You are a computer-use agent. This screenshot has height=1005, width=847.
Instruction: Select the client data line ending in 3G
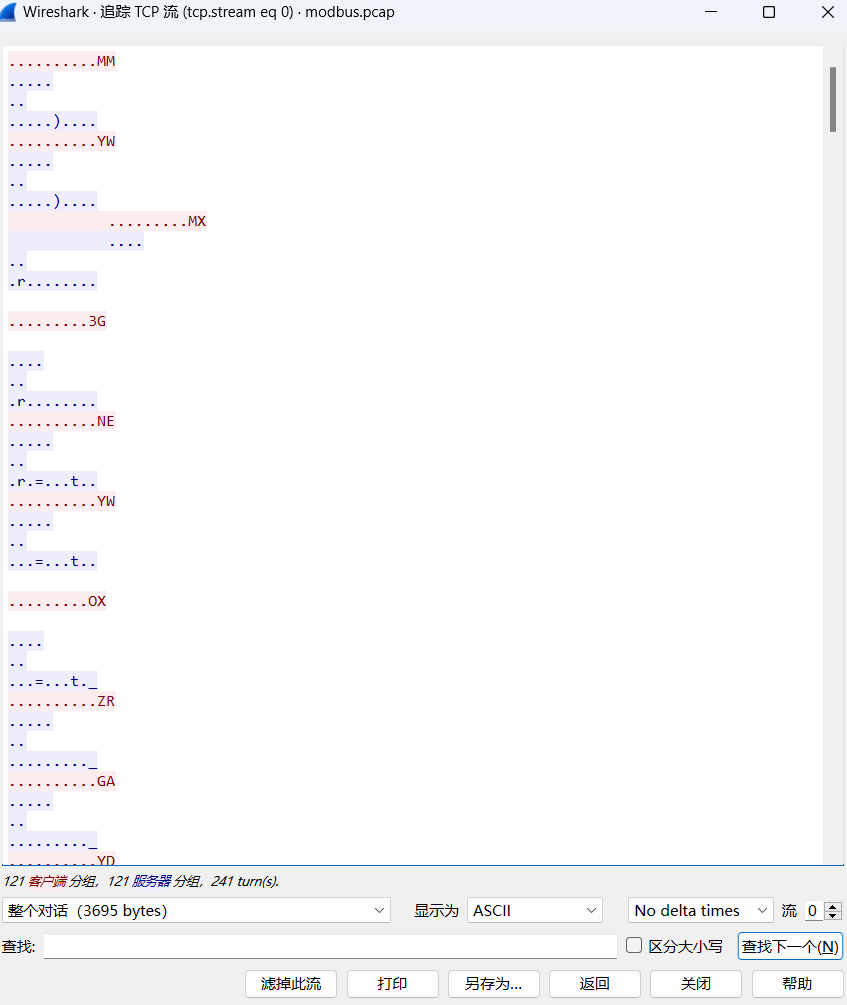[x=57, y=321]
